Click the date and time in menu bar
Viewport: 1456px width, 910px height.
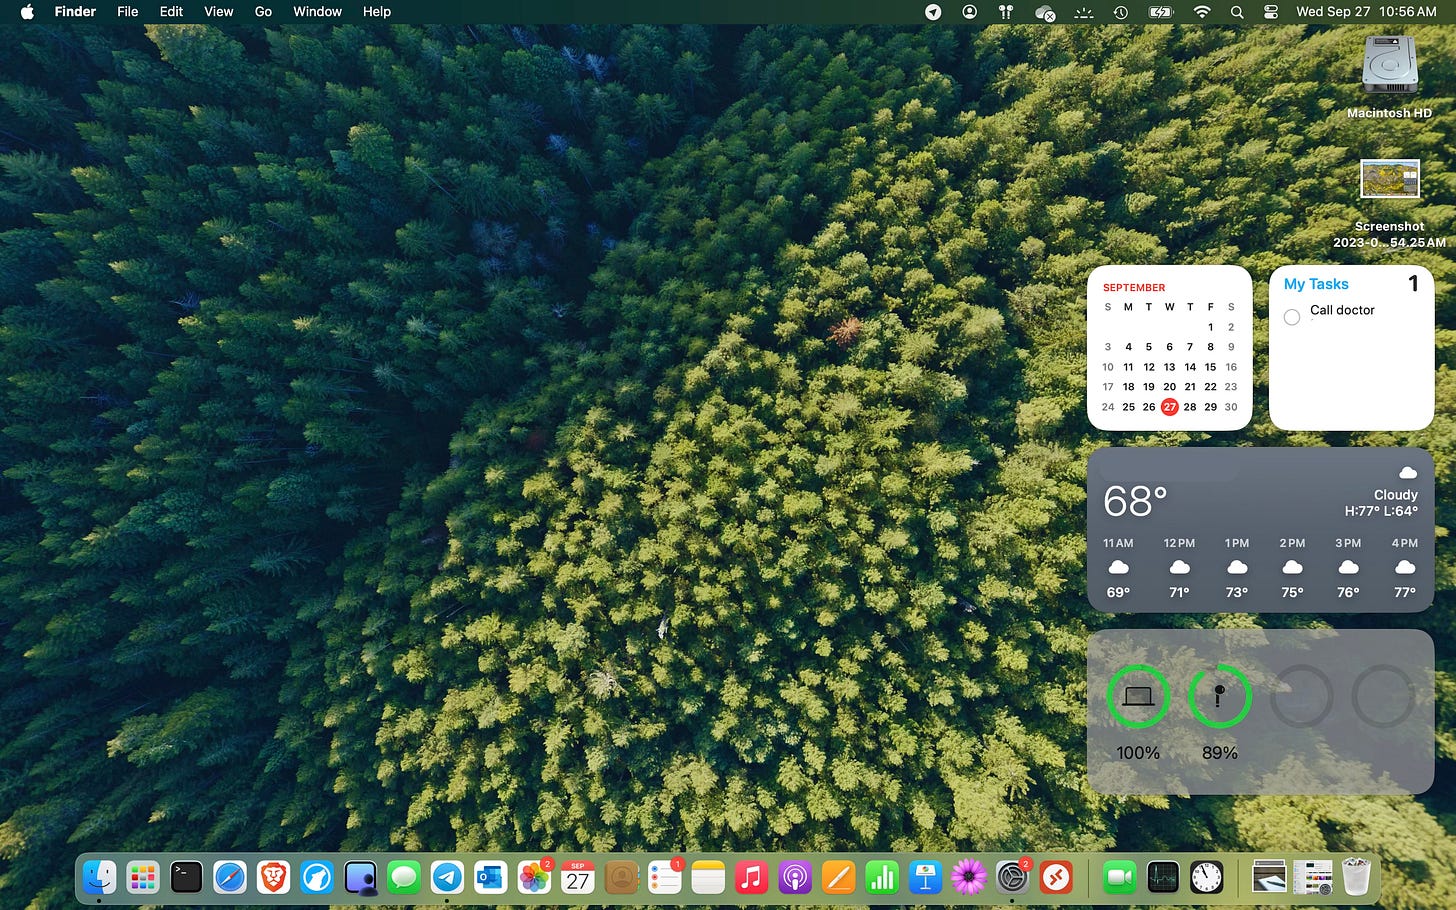click(x=1366, y=12)
